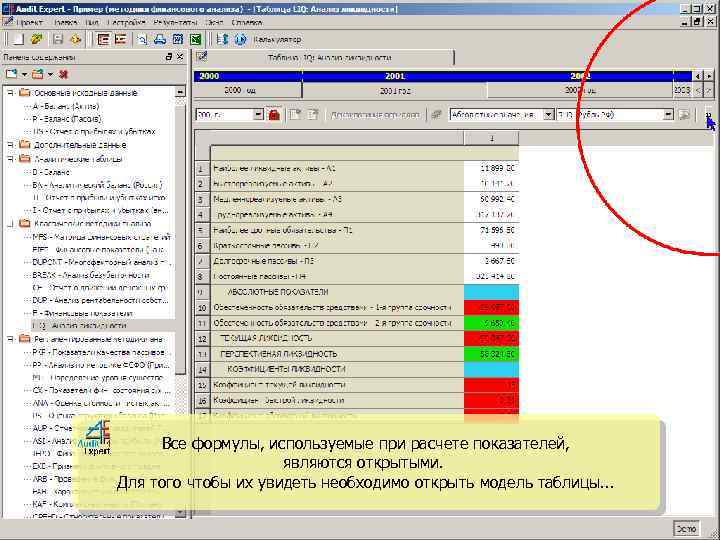Screen dimensions: 720x540
Task: Click the Export to Word icon
Action: pyautogui.click(x=178, y=39)
